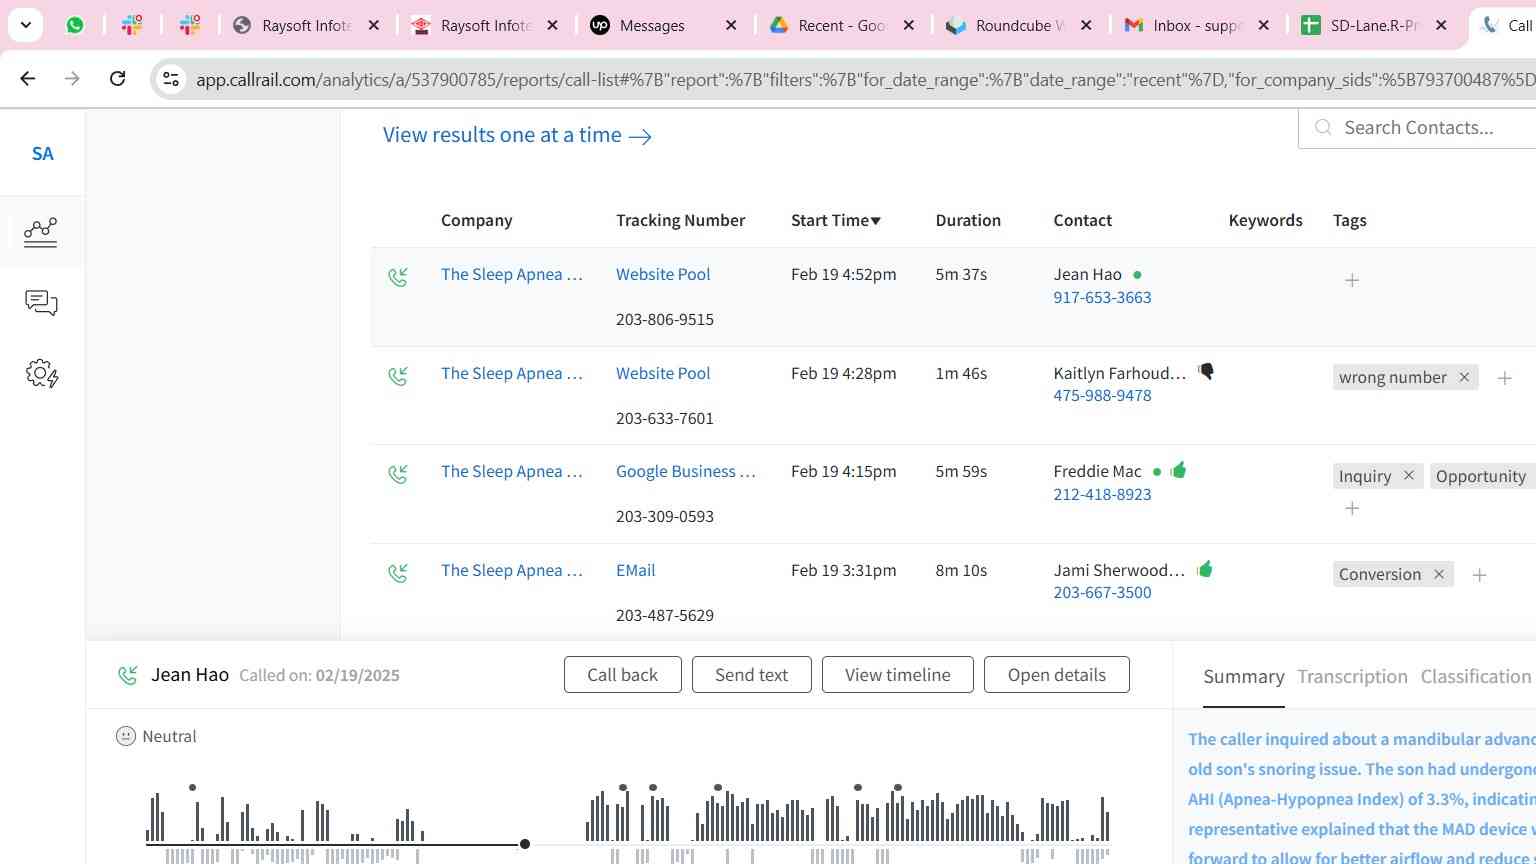The image size is (1536, 864).
Task: Click View results one at a time link
Action: tap(517, 135)
